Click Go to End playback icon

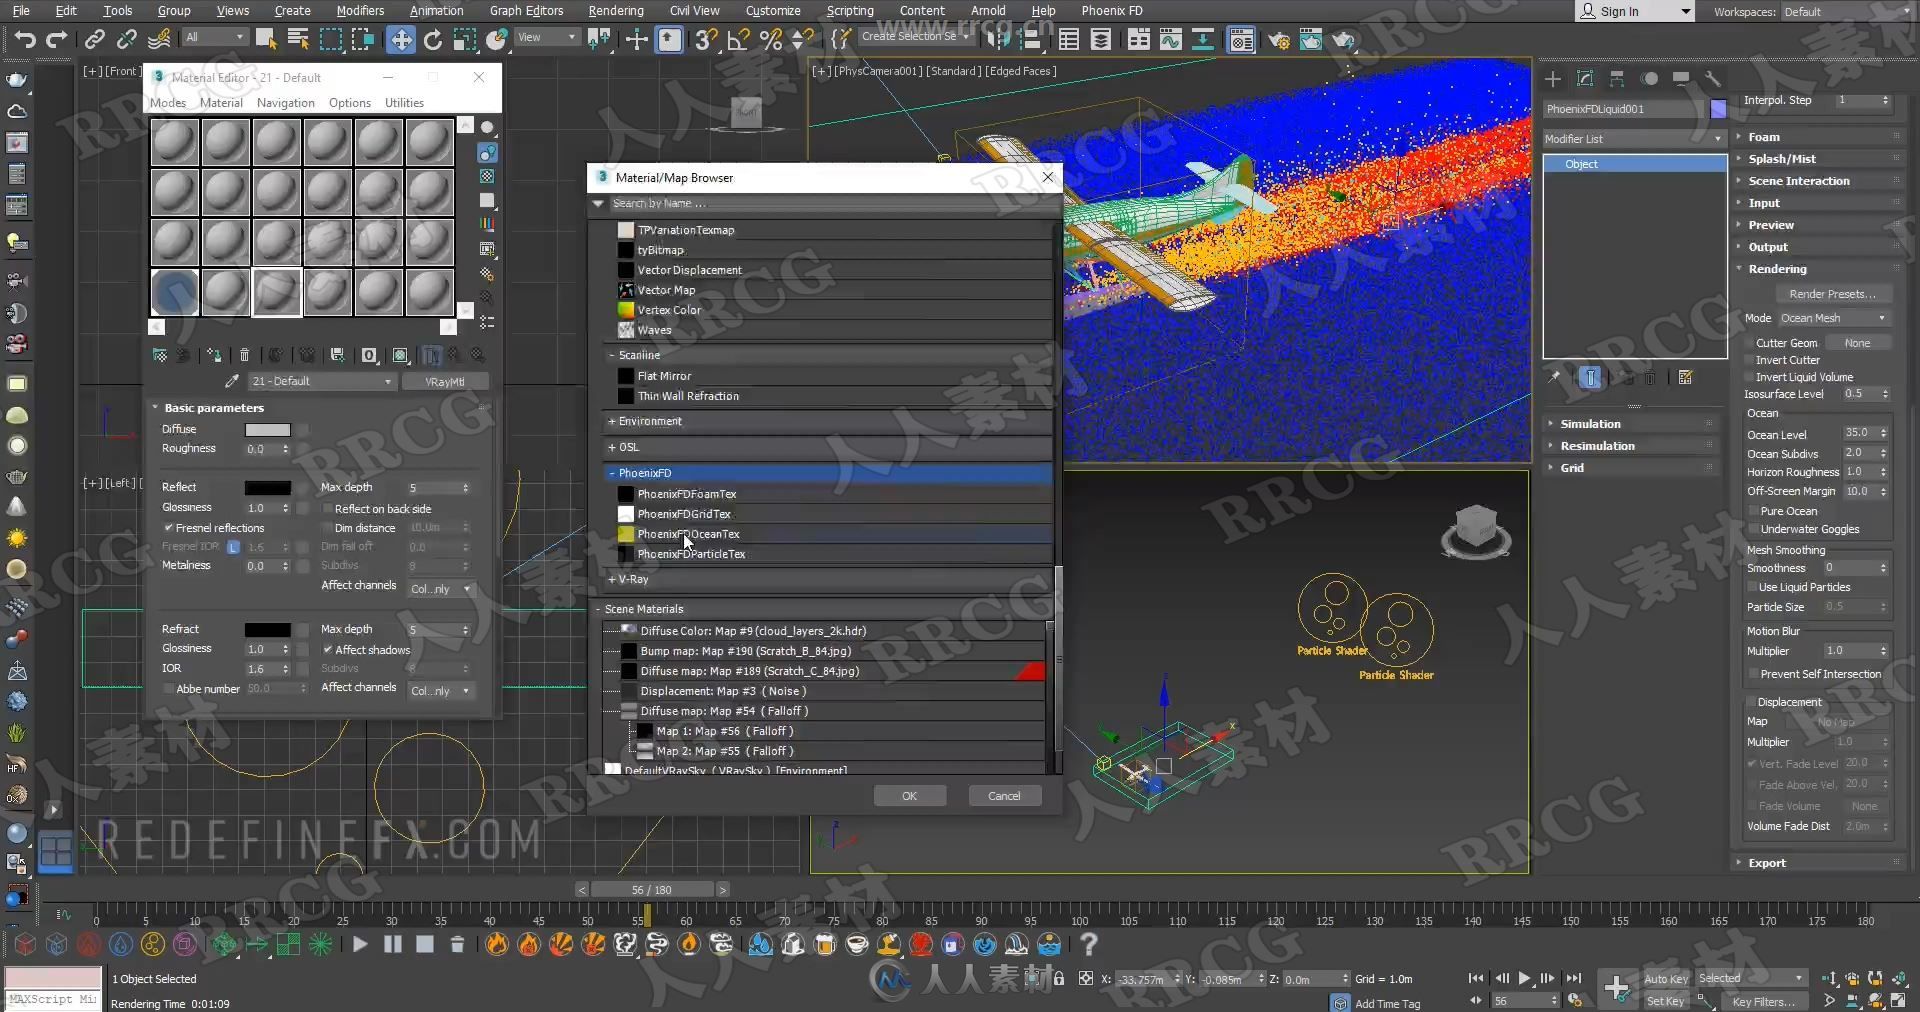pyautogui.click(x=1573, y=979)
